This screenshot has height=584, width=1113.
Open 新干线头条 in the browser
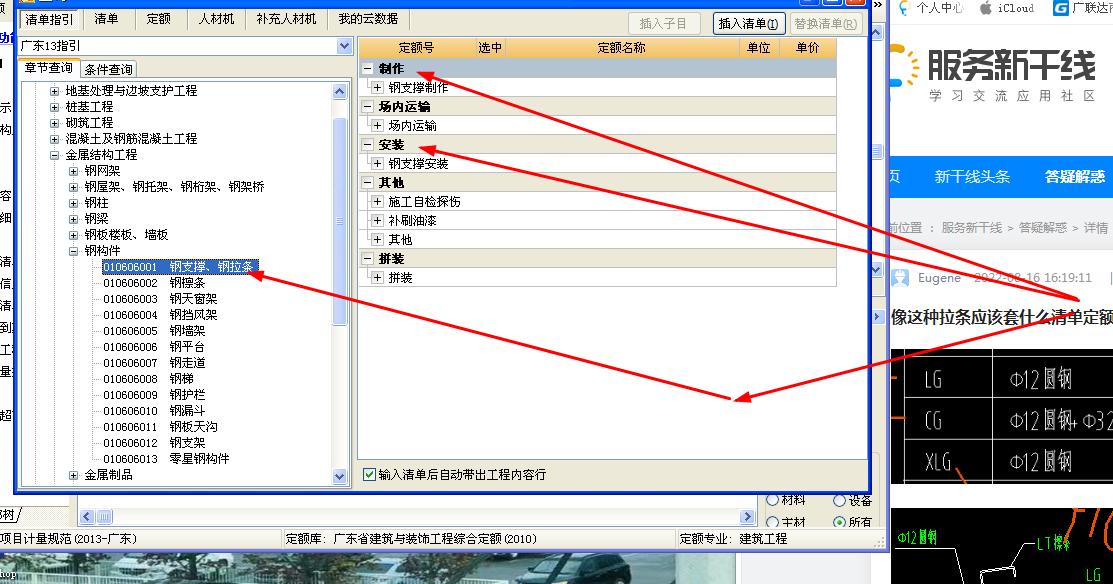(972, 177)
